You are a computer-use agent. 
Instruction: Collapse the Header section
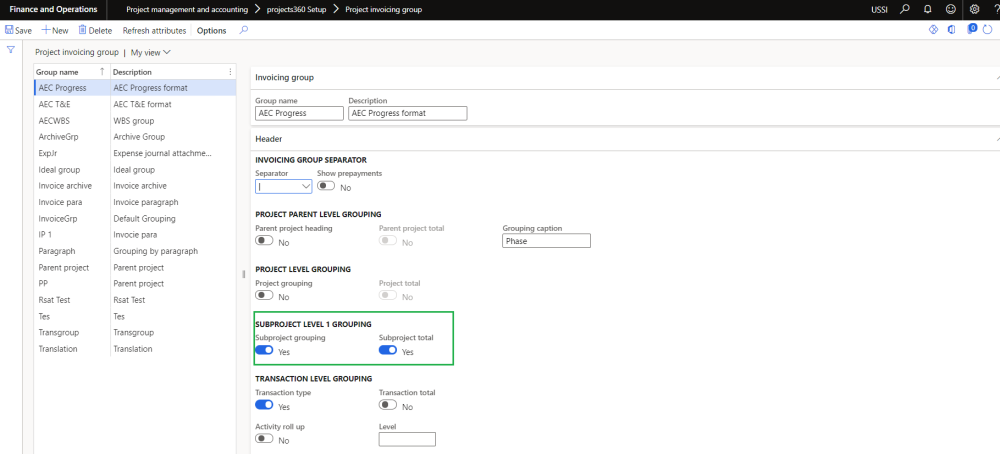pyautogui.click(x=996, y=138)
